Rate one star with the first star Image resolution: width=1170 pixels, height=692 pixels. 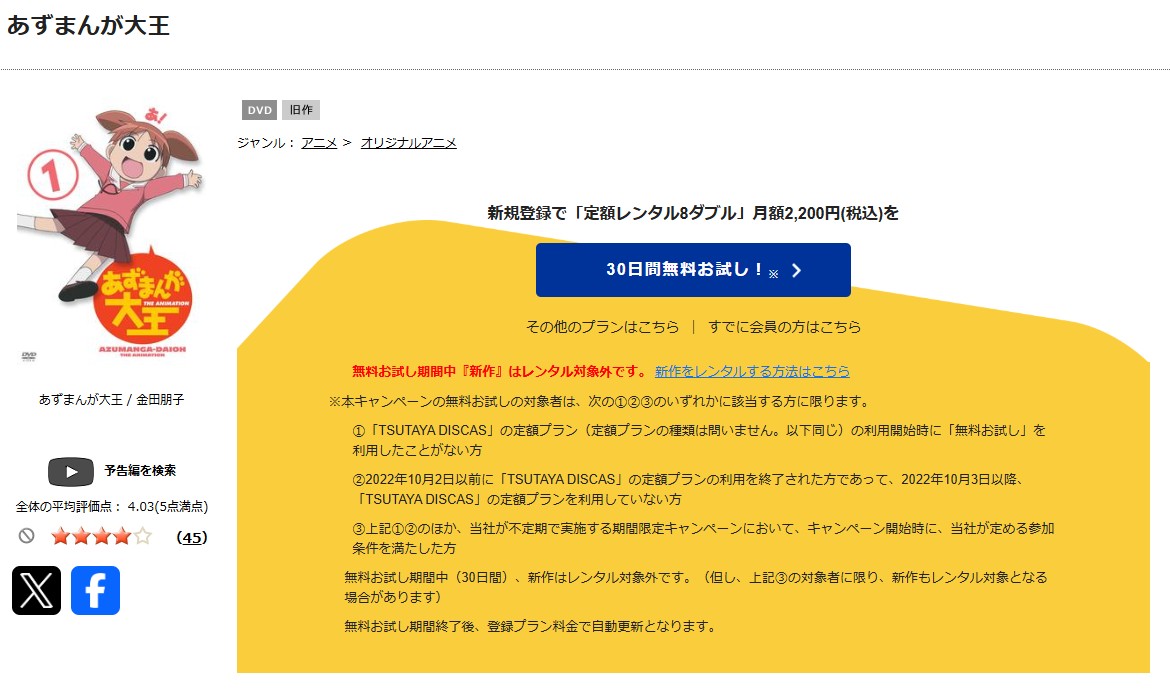(x=60, y=537)
